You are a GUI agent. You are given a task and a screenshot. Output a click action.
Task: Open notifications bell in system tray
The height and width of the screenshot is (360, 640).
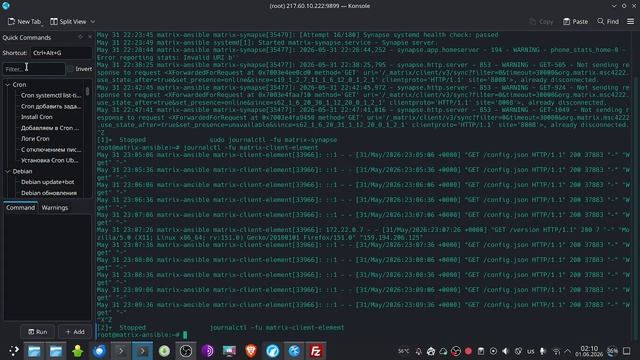[418, 351]
